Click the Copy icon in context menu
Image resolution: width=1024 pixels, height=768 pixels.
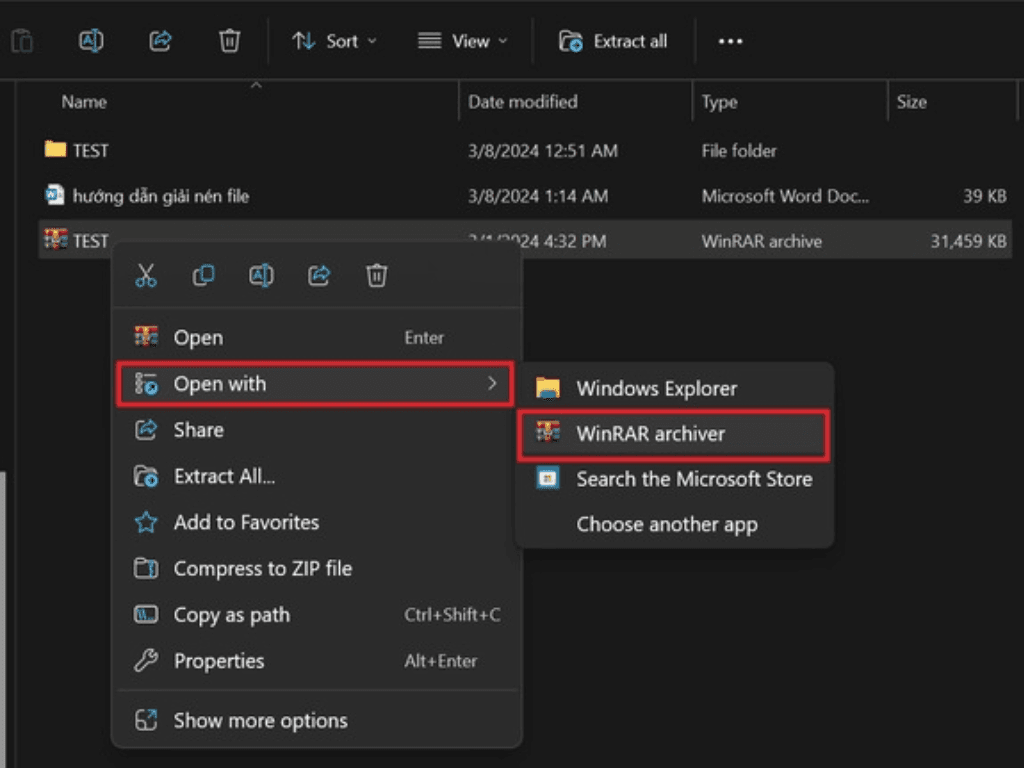click(203, 276)
